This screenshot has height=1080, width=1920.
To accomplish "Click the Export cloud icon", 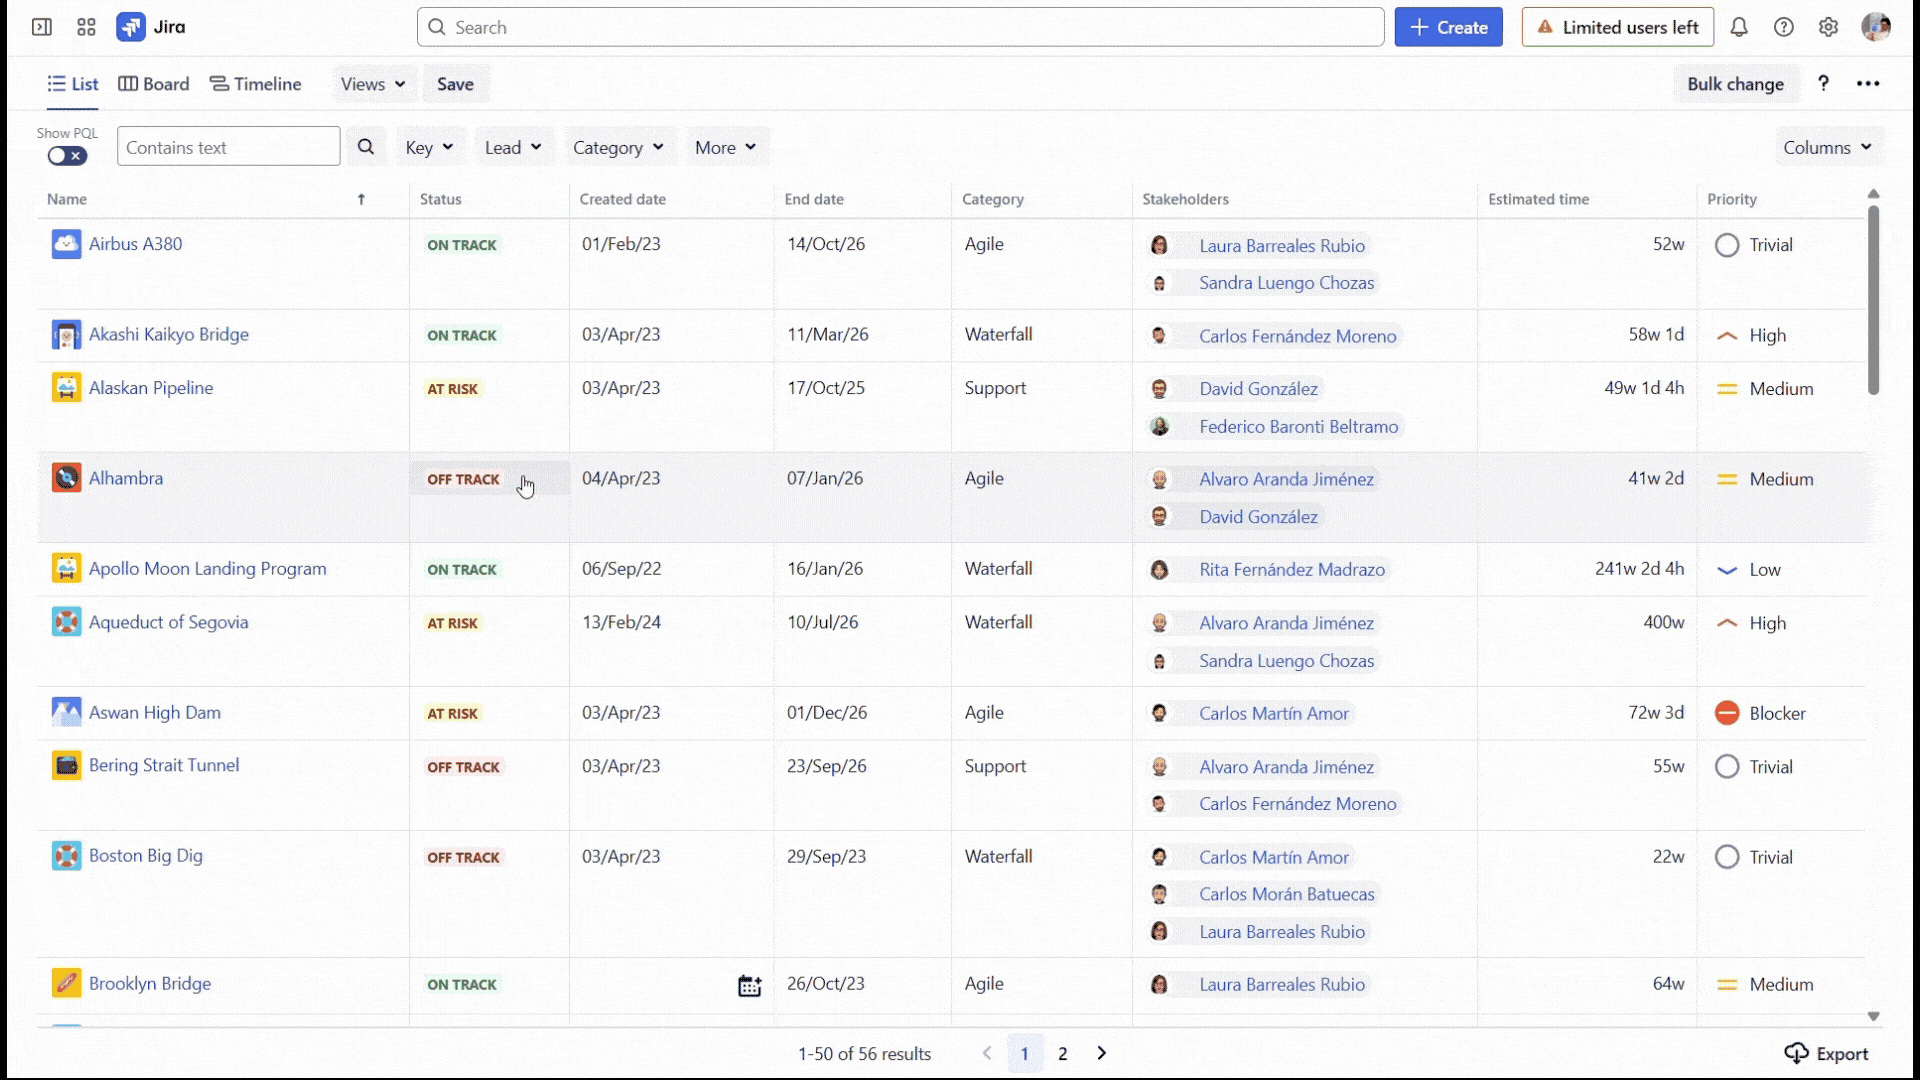I will click(1796, 1053).
